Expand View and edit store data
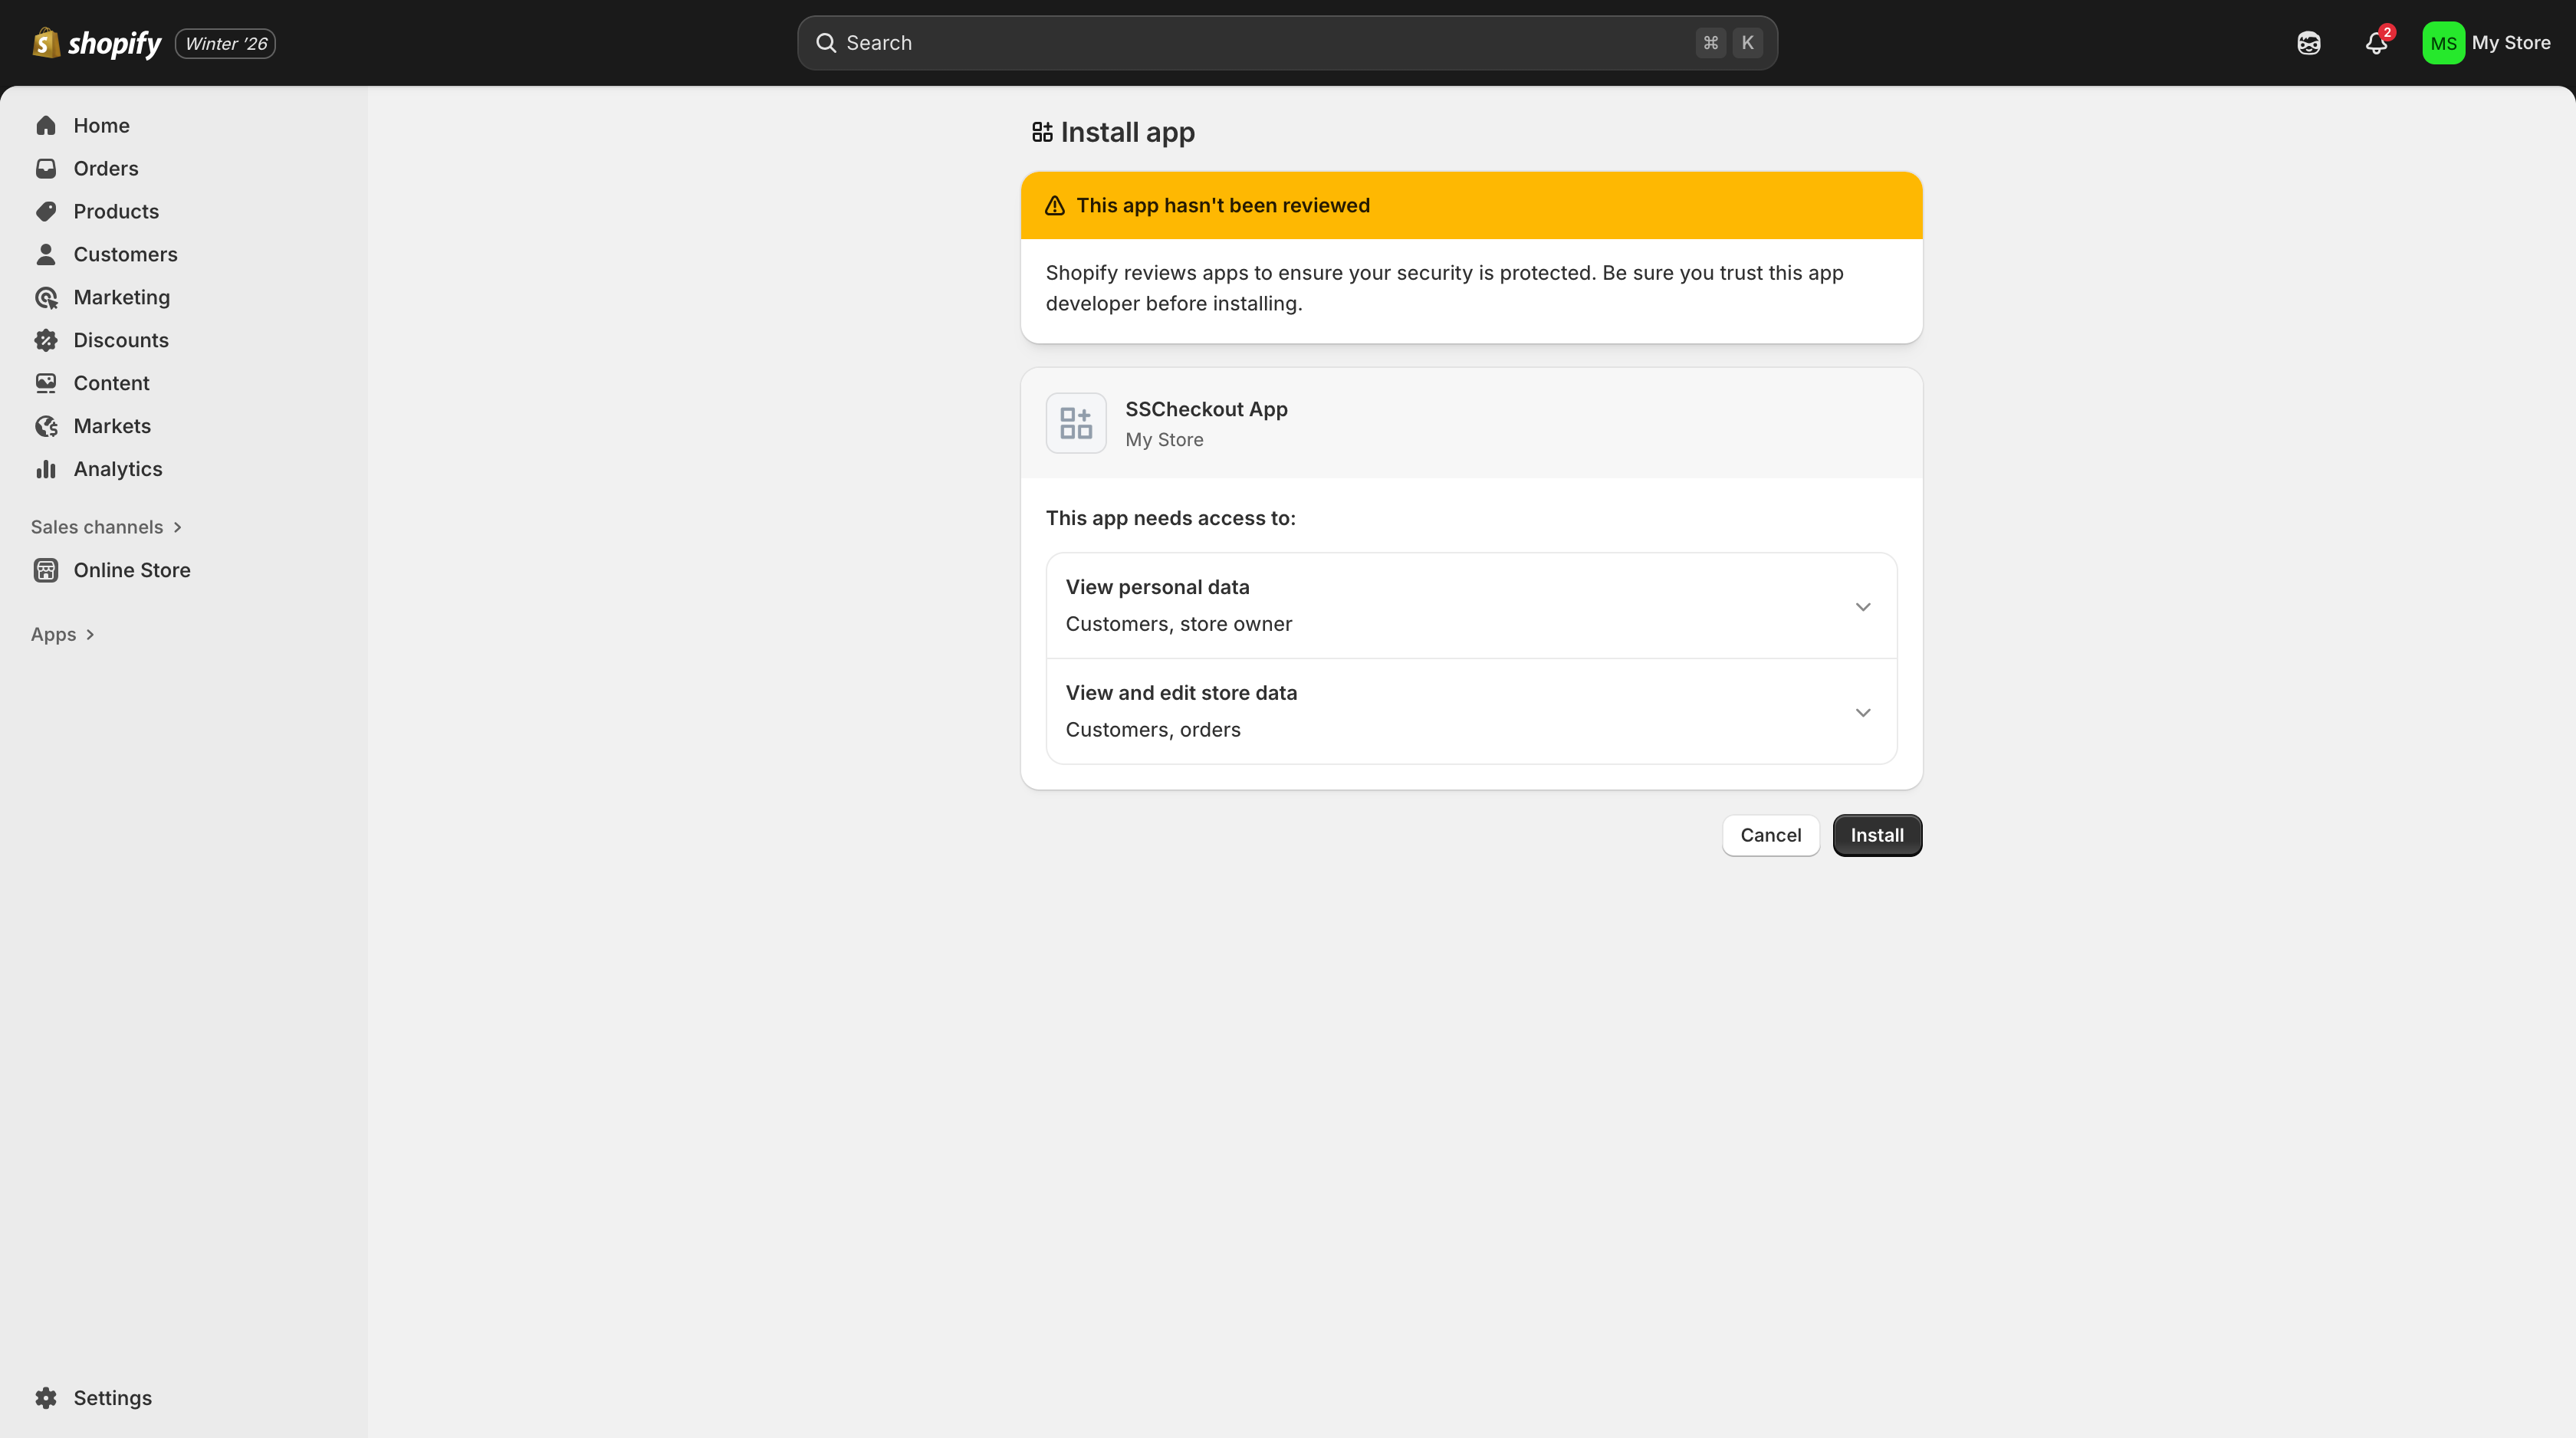Viewport: 2576px width, 1438px height. (1862, 712)
